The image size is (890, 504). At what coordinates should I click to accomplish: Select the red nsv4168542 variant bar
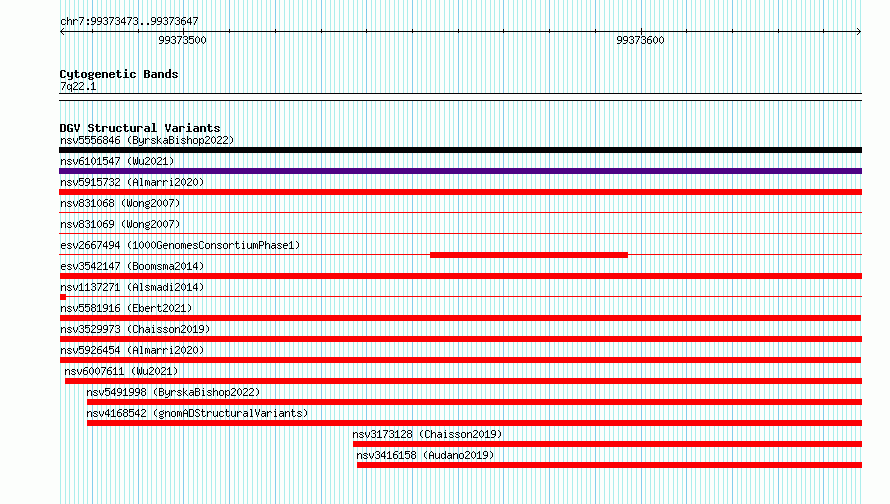pos(475,423)
